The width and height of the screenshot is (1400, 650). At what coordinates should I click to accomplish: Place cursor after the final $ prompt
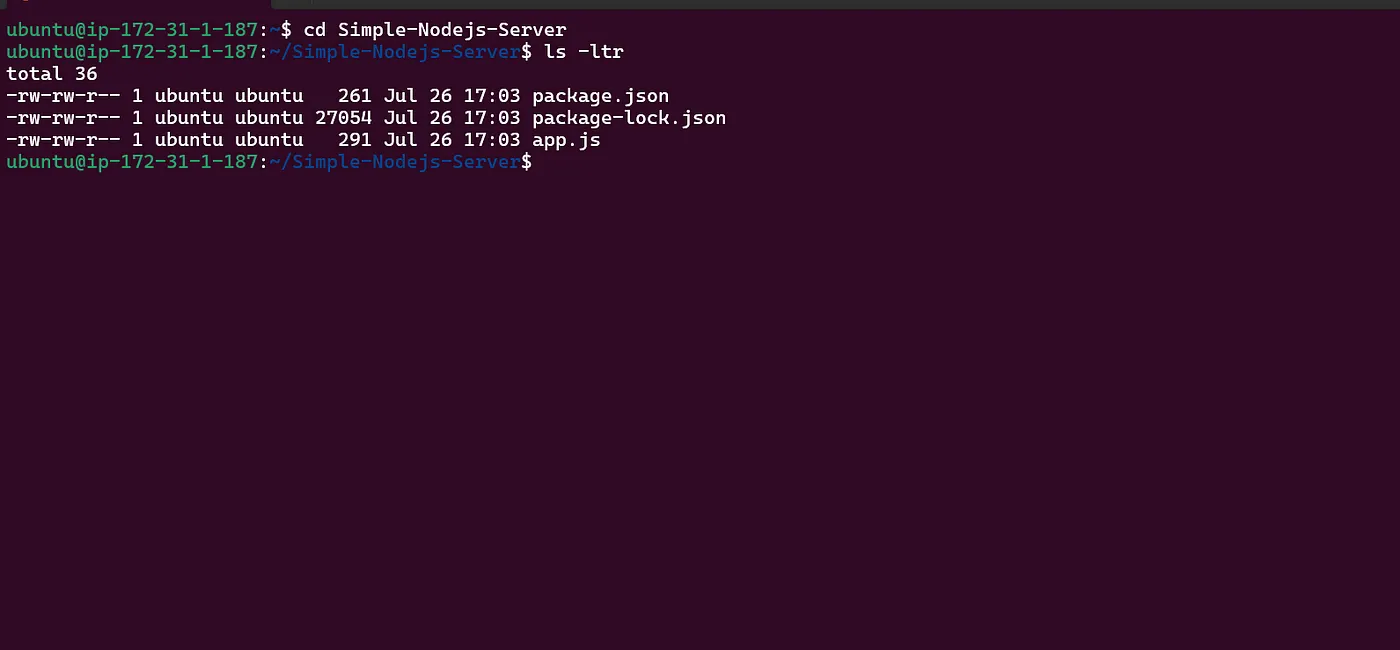[540, 162]
